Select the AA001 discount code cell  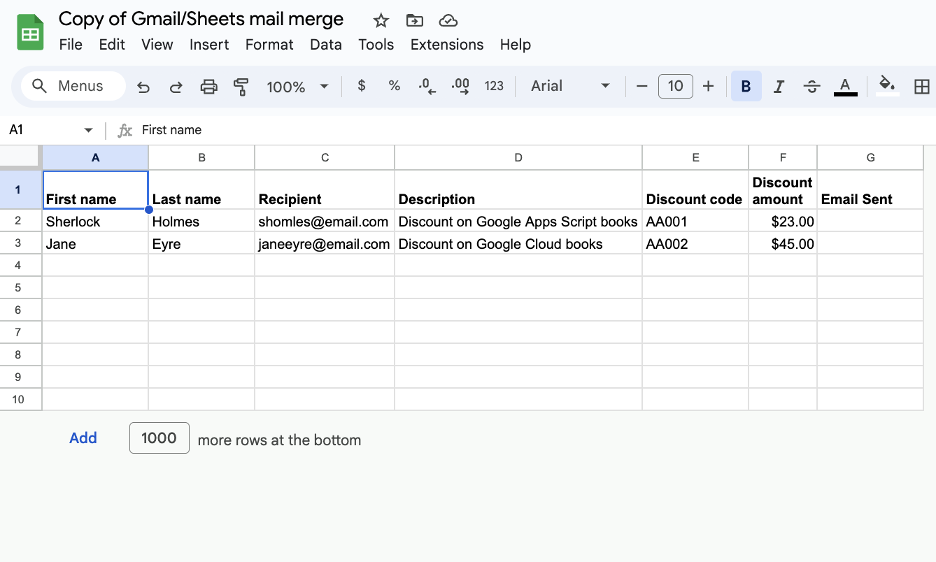[695, 221]
